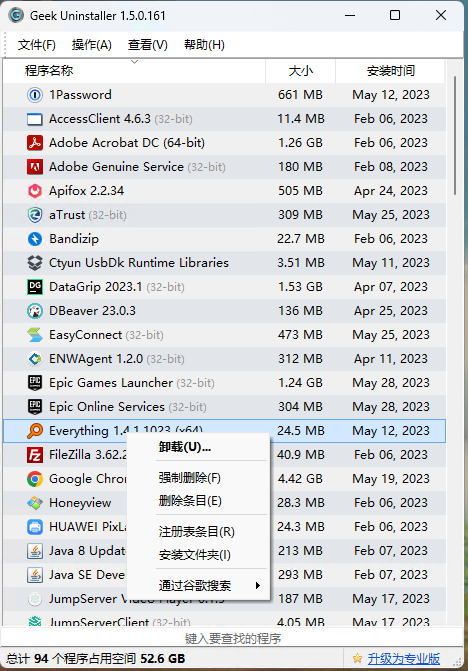
Task: Click the Apifox icon
Action: click(35, 190)
